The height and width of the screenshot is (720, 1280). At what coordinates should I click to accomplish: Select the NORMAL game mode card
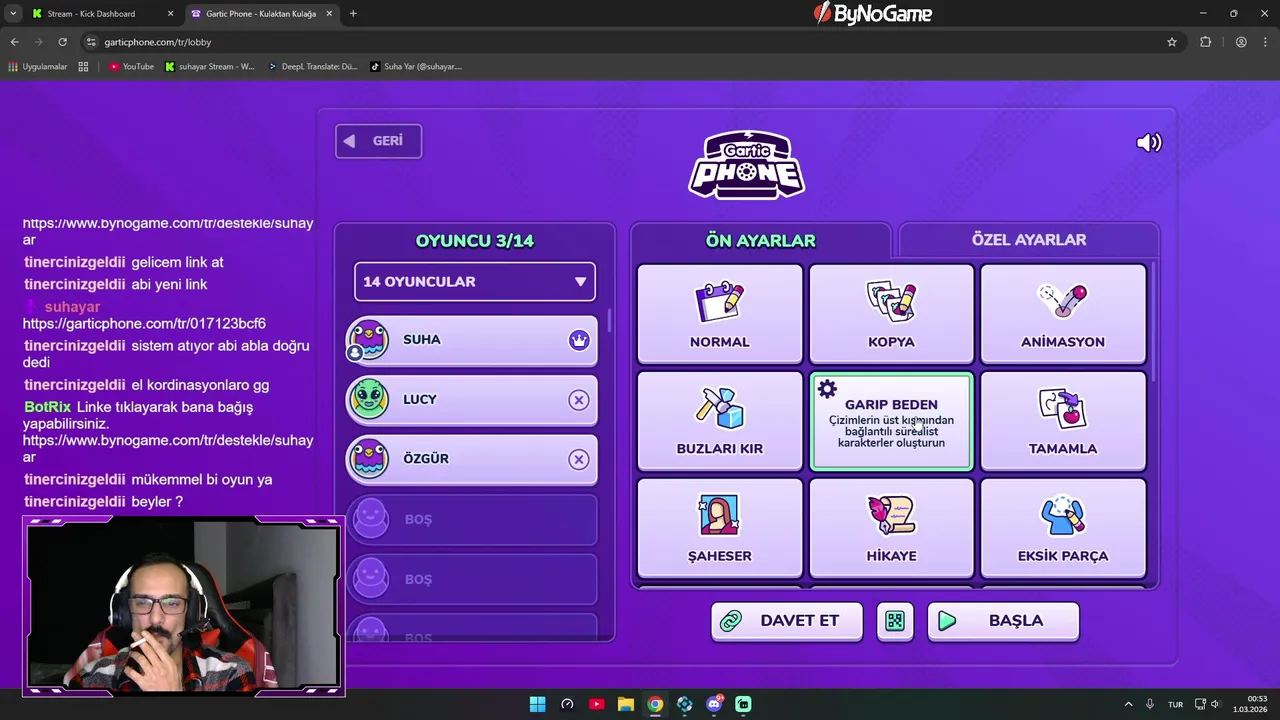pyautogui.click(x=720, y=313)
